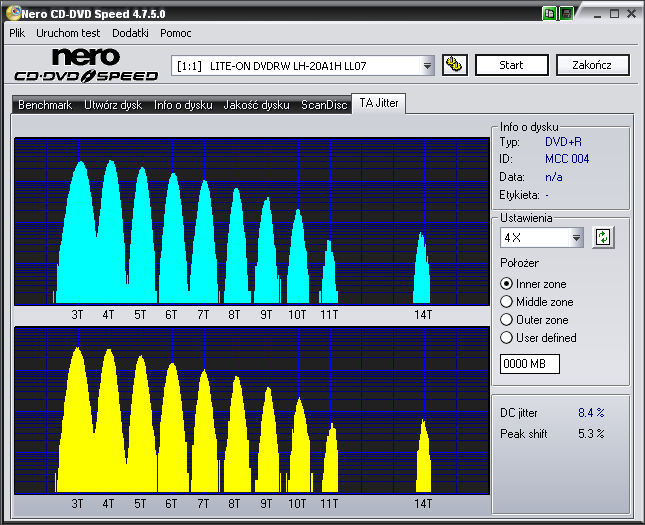Choose the Outer zone position
The height and width of the screenshot is (525, 645).
pyautogui.click(x=507, y=320)
